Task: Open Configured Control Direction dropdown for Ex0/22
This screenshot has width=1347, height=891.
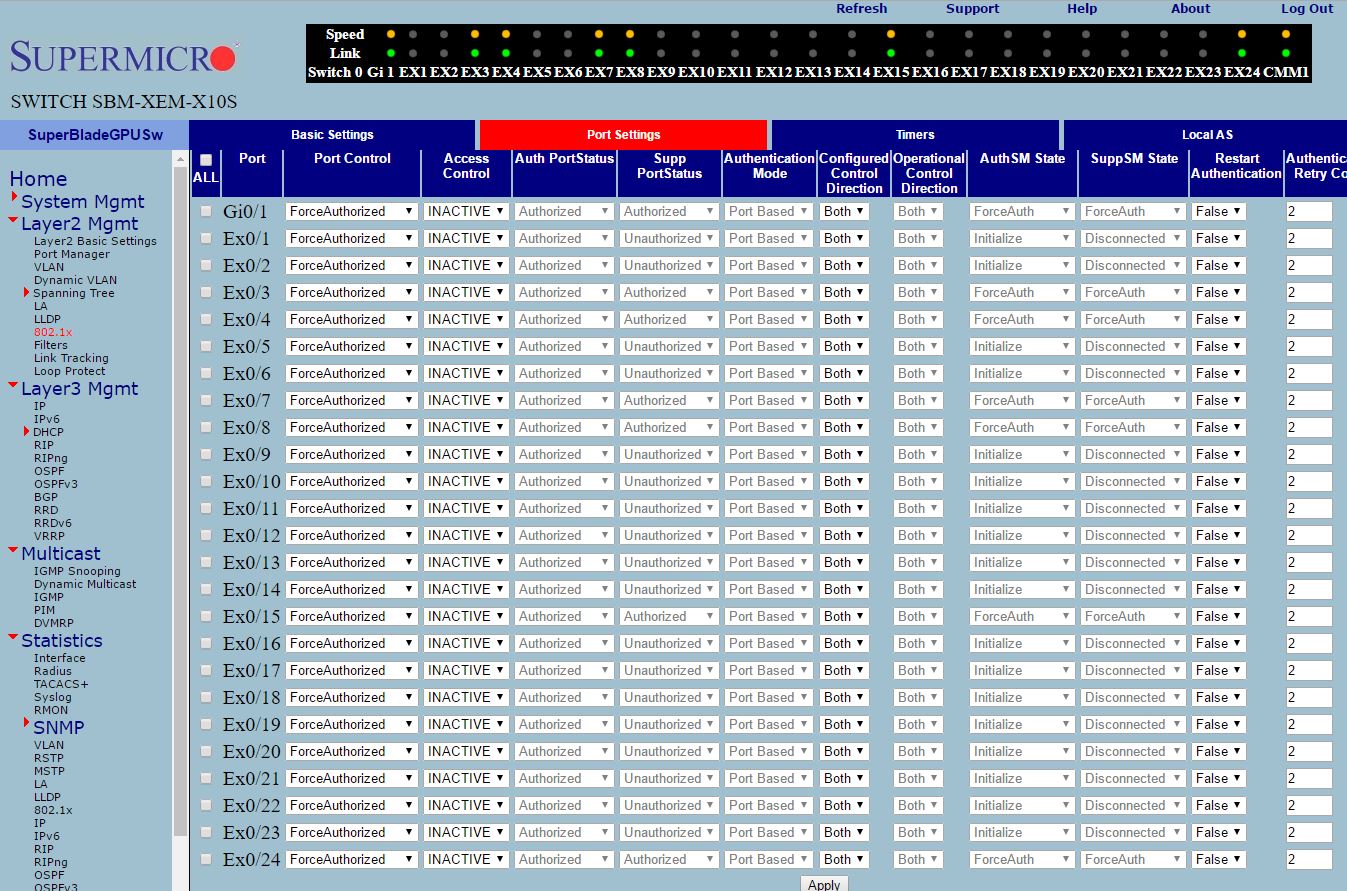Action: click(844, 805)
